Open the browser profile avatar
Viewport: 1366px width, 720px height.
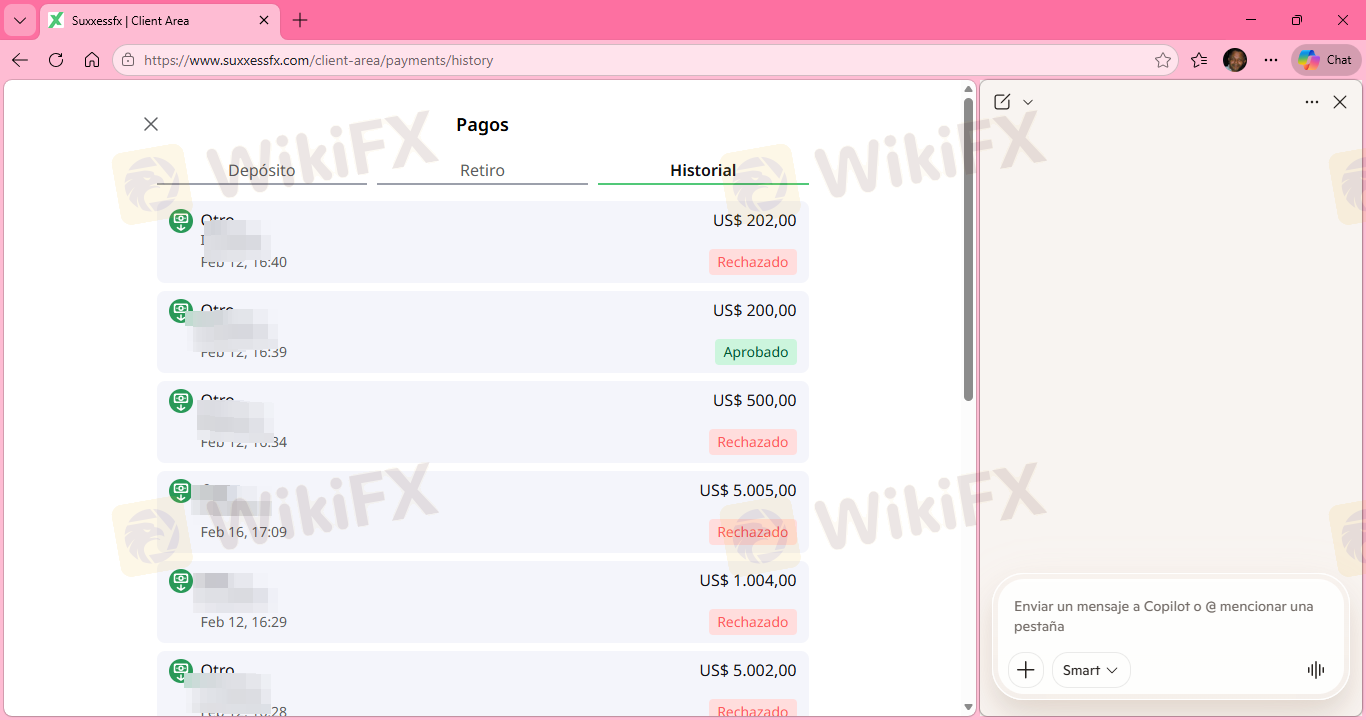(1235, 60)
